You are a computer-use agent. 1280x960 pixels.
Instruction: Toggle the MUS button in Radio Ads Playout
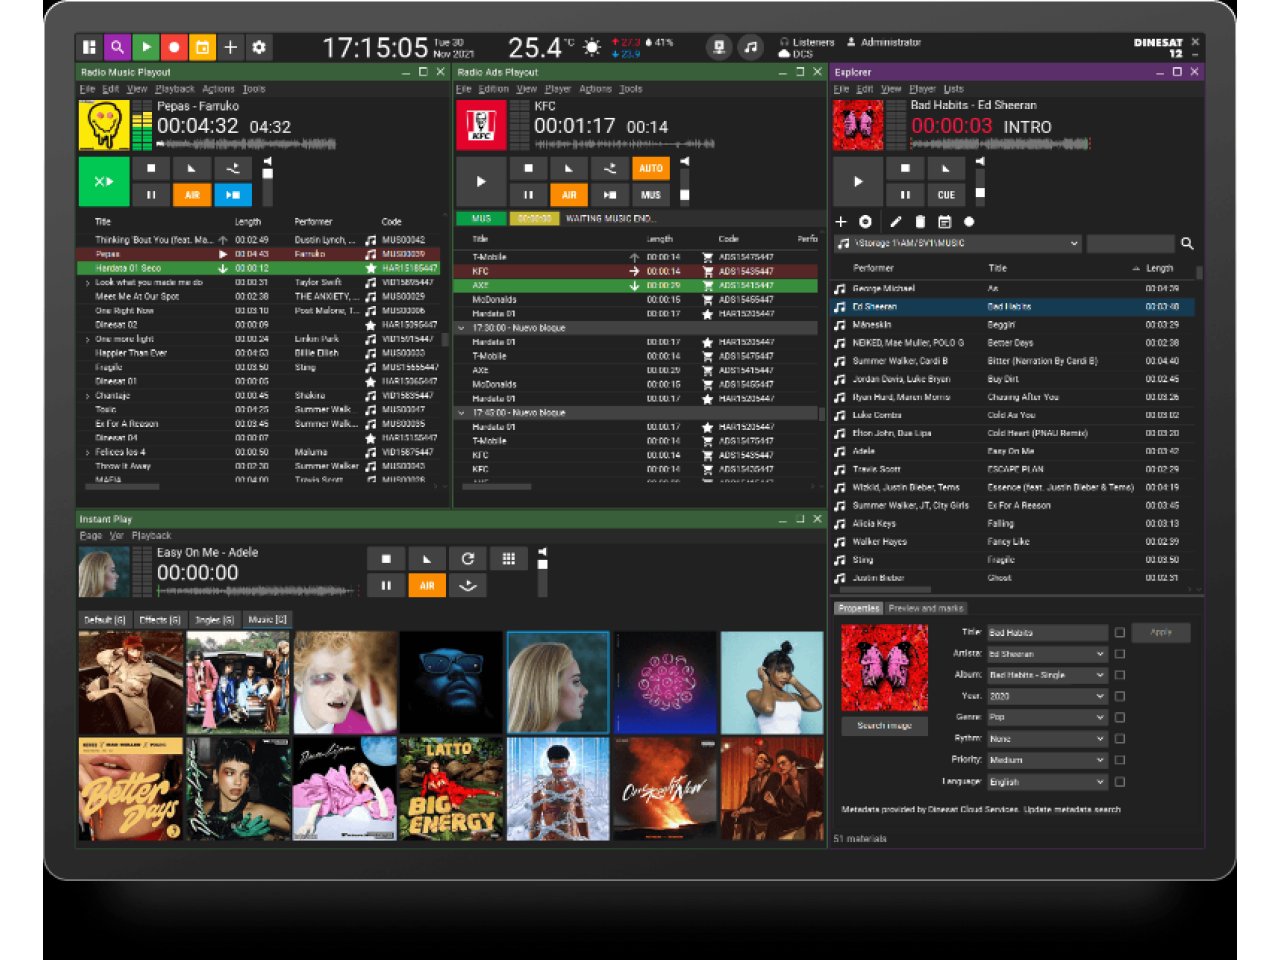click(651, 195)
